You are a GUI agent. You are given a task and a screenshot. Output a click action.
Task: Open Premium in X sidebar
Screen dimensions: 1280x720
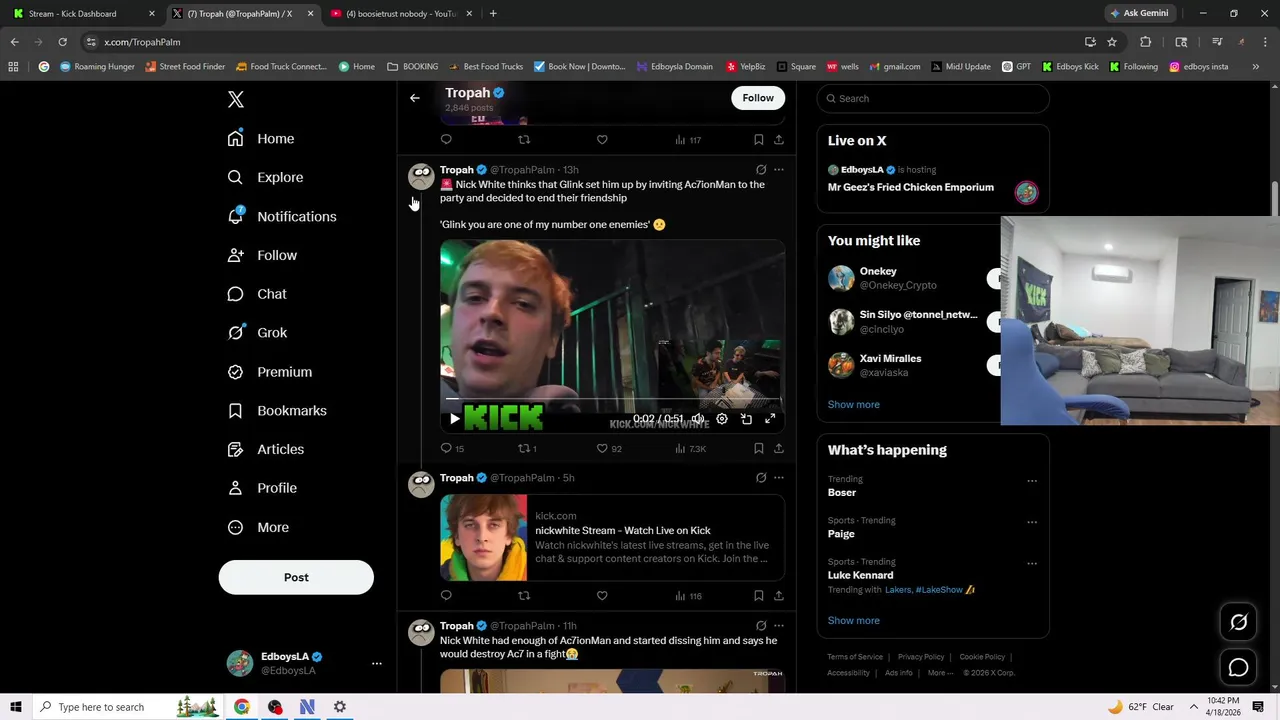270,372
